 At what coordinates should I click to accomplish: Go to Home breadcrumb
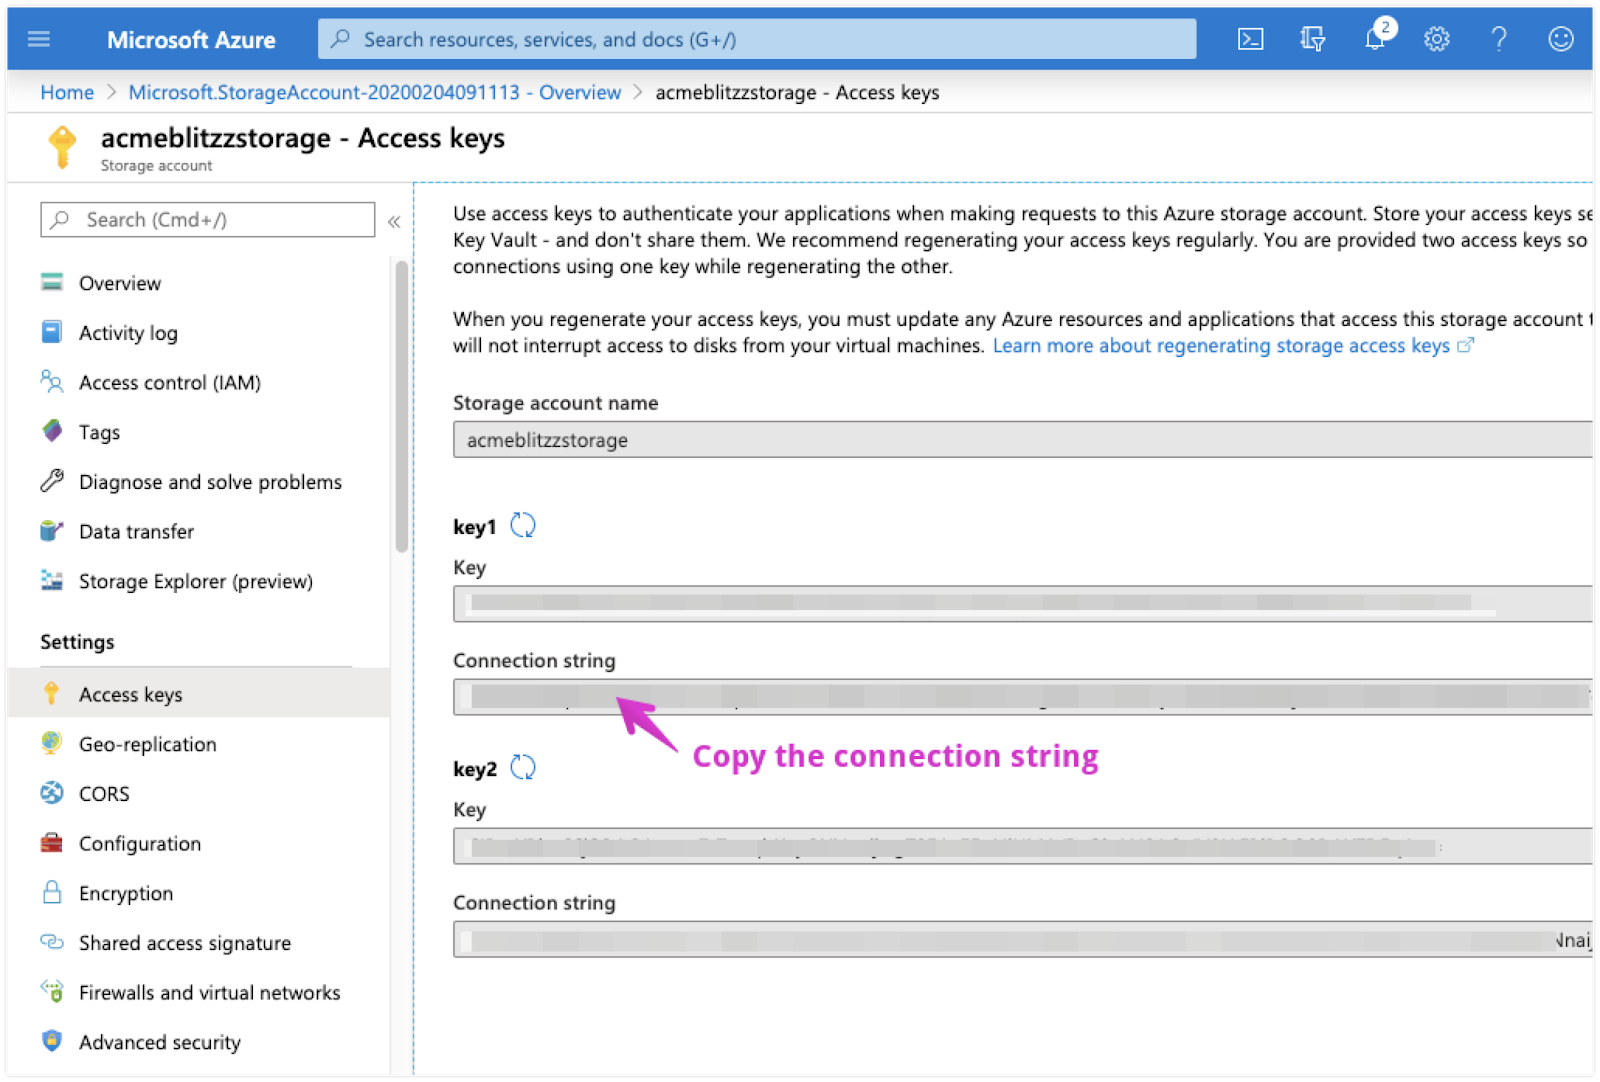[x=67, y=92]
